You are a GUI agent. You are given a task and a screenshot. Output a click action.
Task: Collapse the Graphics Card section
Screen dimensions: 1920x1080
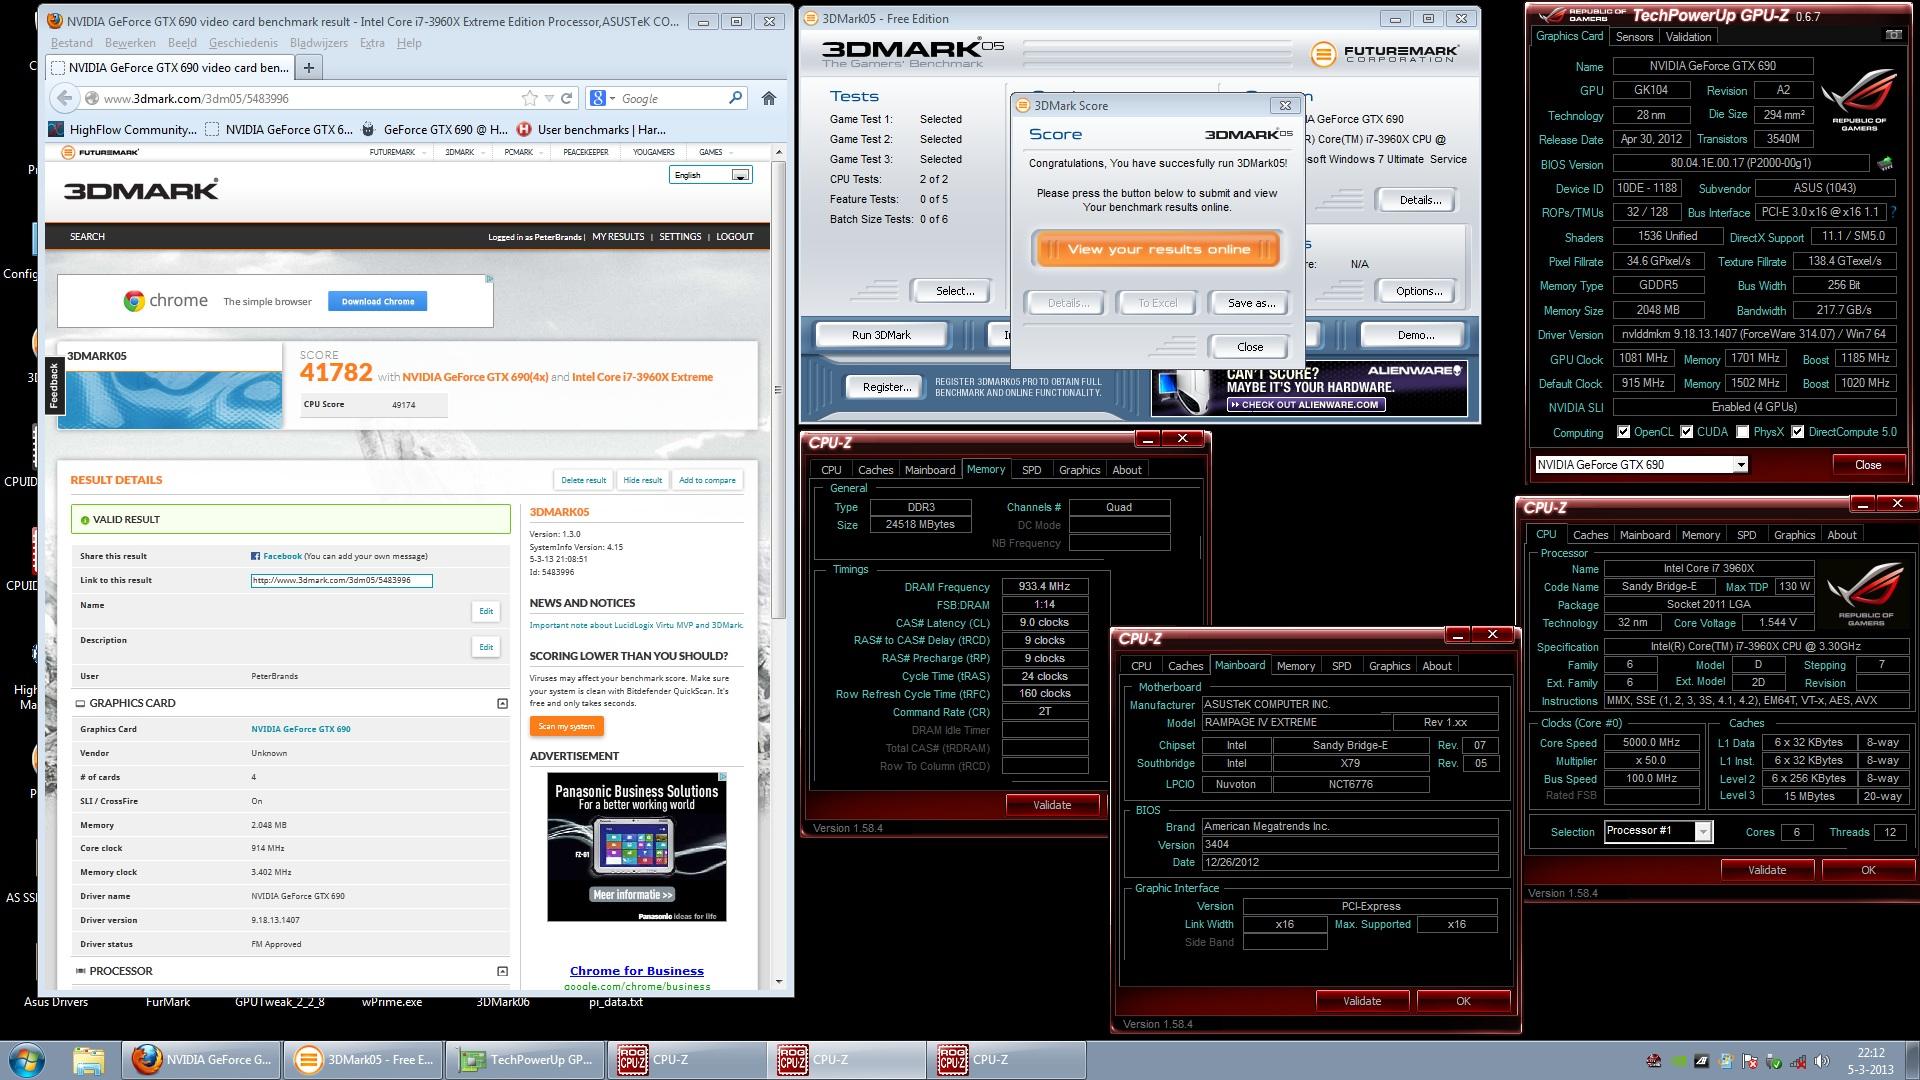(x=502, y=703)
